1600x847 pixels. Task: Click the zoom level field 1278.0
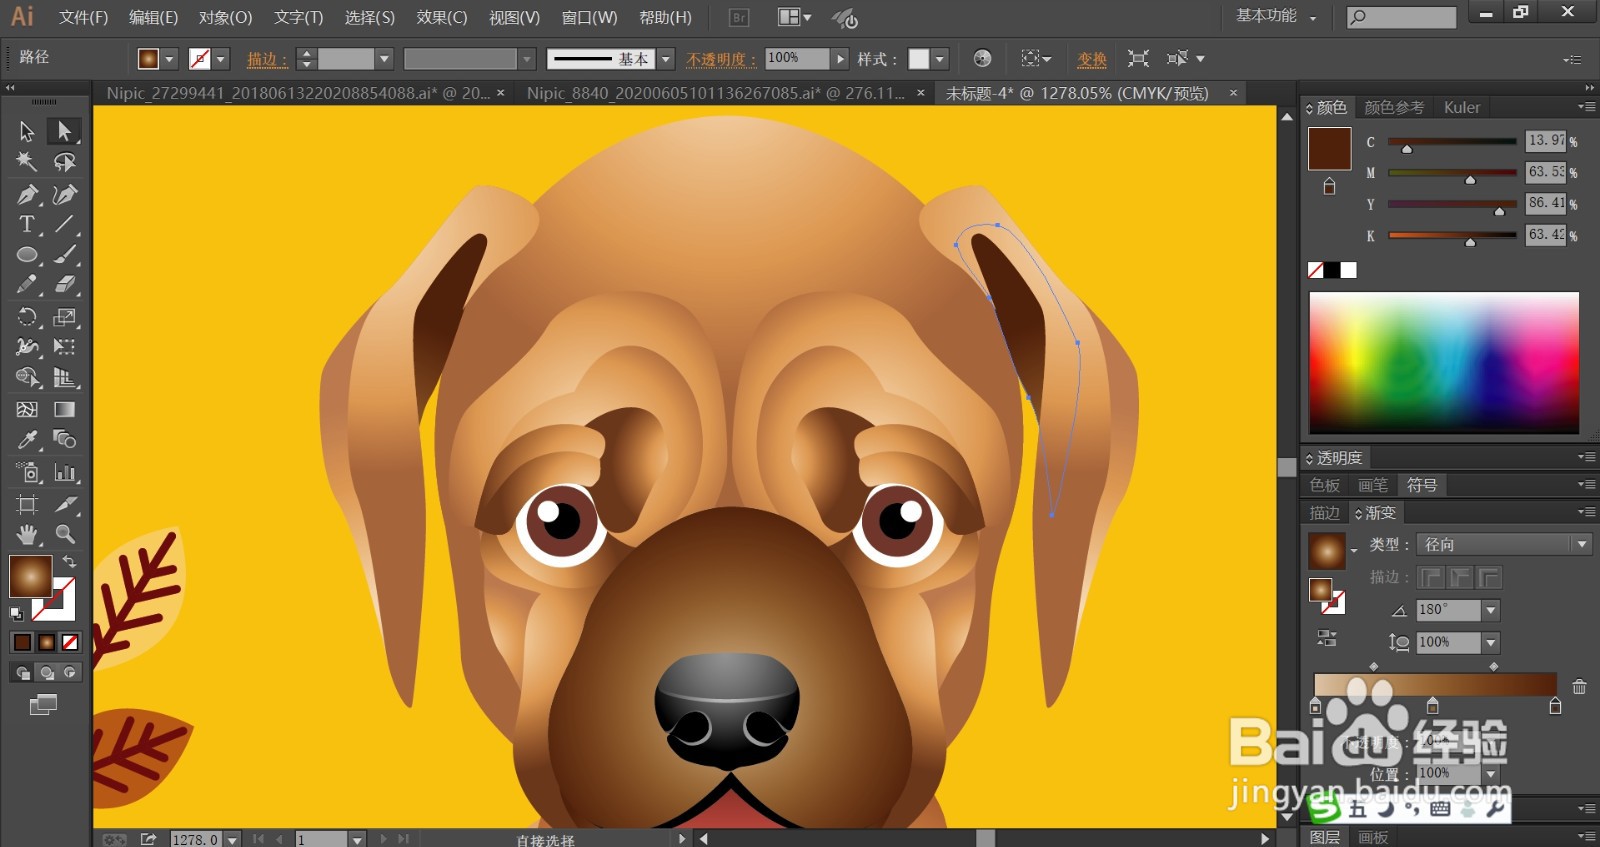(x=196, y=839)
